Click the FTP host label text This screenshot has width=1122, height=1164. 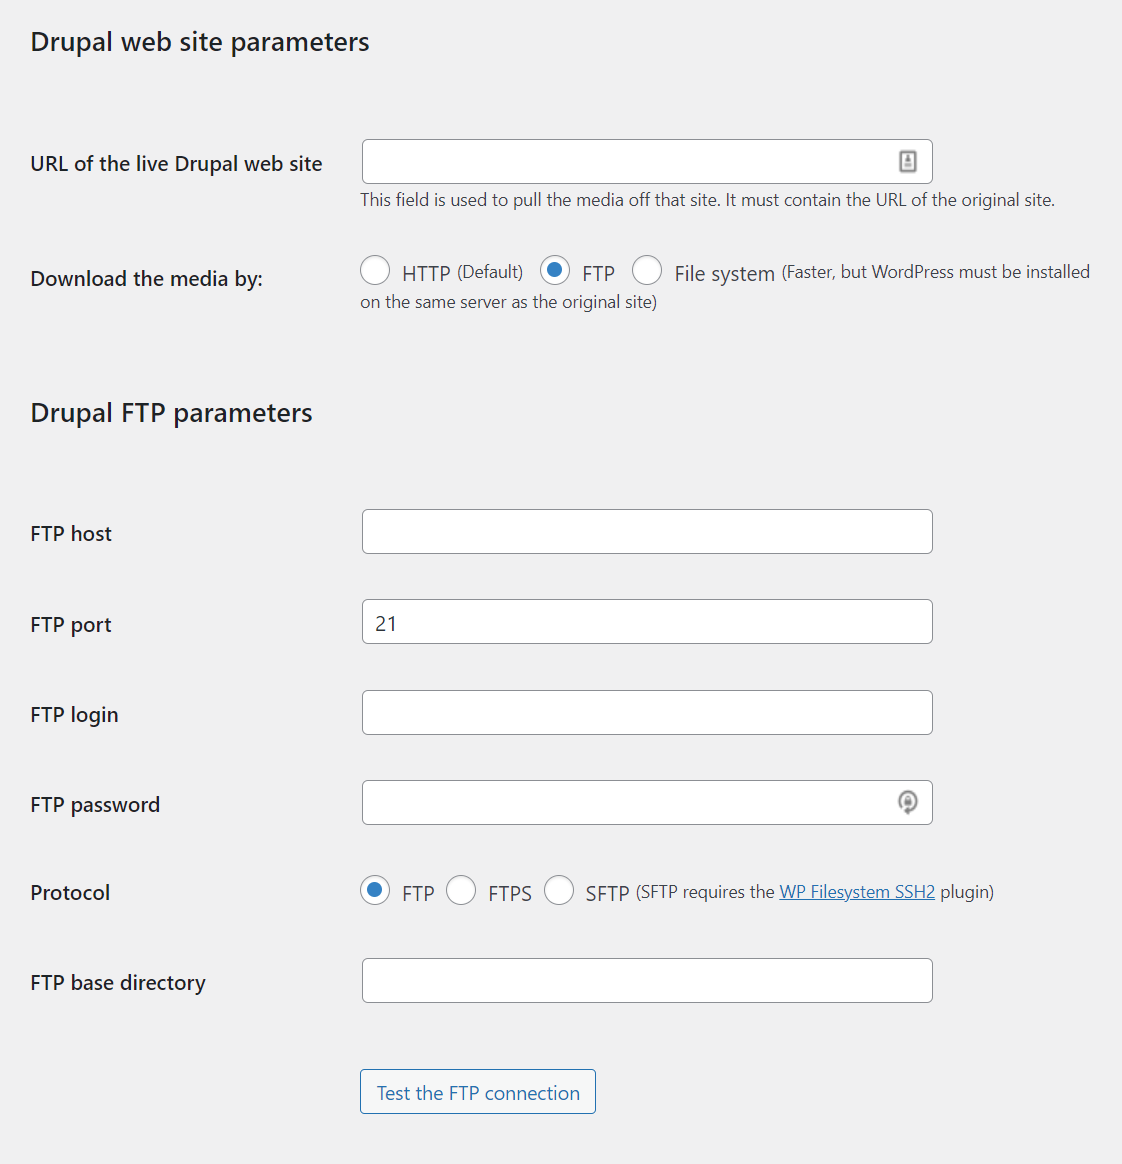[71, 533]
